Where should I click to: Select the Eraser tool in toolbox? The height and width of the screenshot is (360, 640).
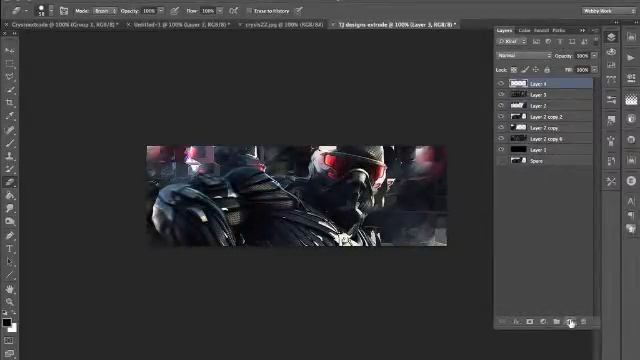click(9, 182)
